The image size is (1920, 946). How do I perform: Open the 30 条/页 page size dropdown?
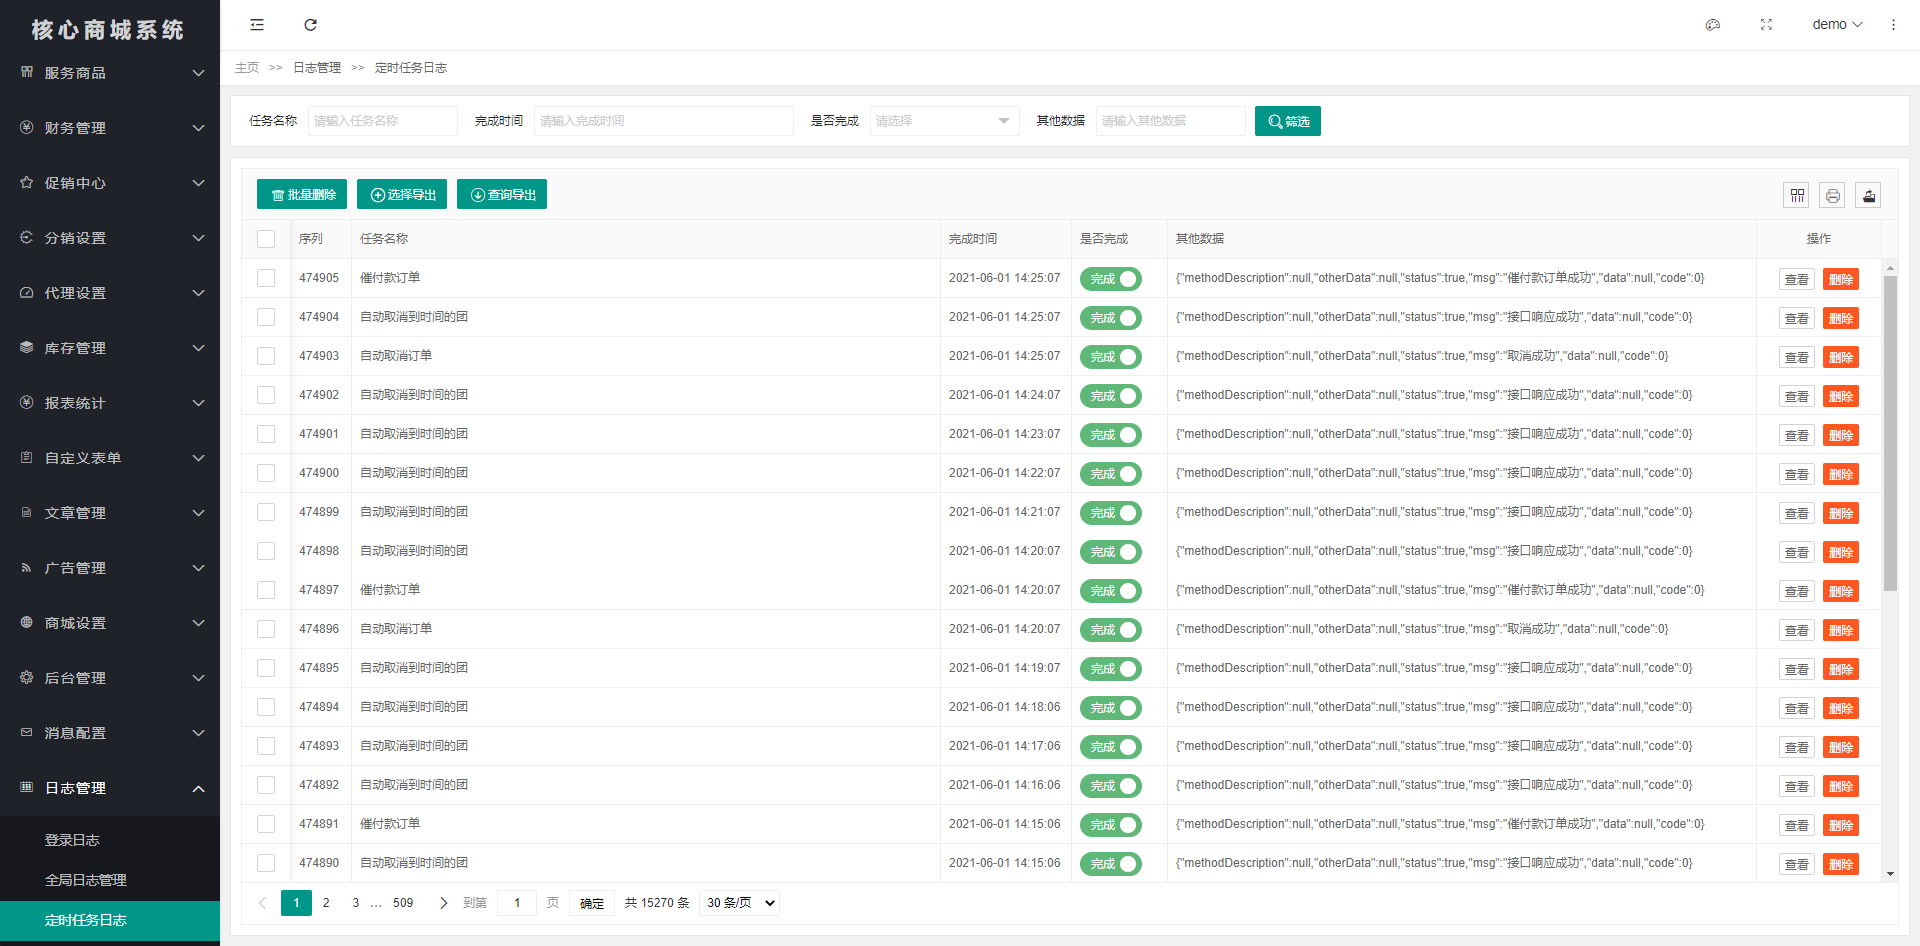(x=739, y=903)
